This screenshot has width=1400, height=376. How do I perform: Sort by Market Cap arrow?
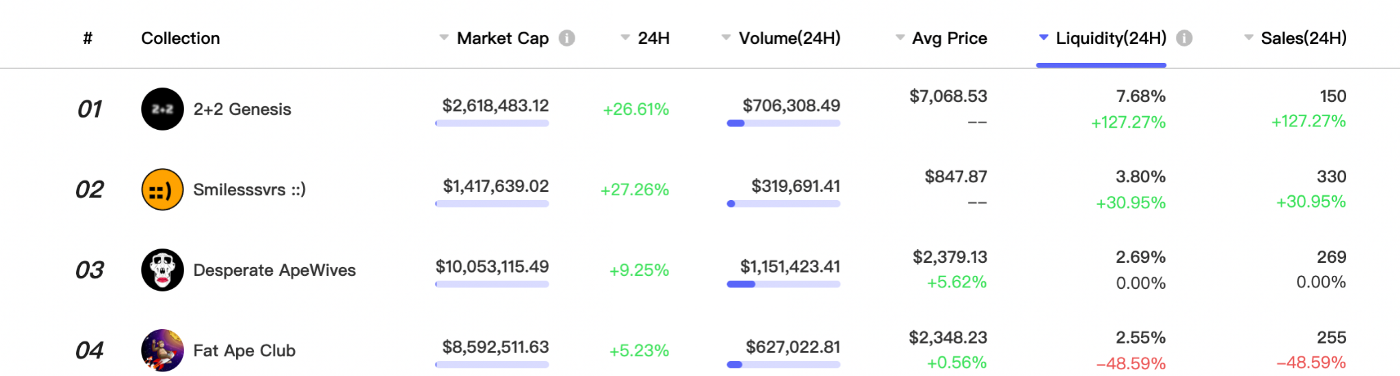pyautogui.click(x=444, y=39)
